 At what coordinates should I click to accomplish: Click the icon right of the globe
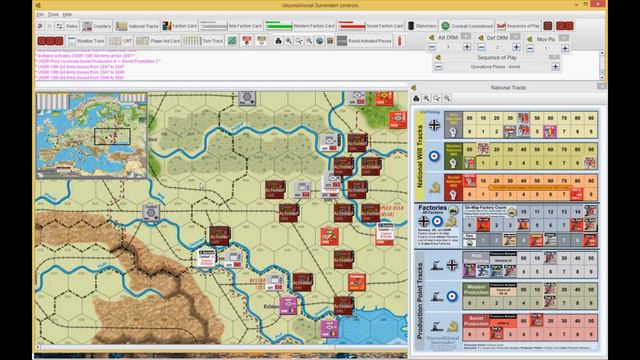coord(330,41)
